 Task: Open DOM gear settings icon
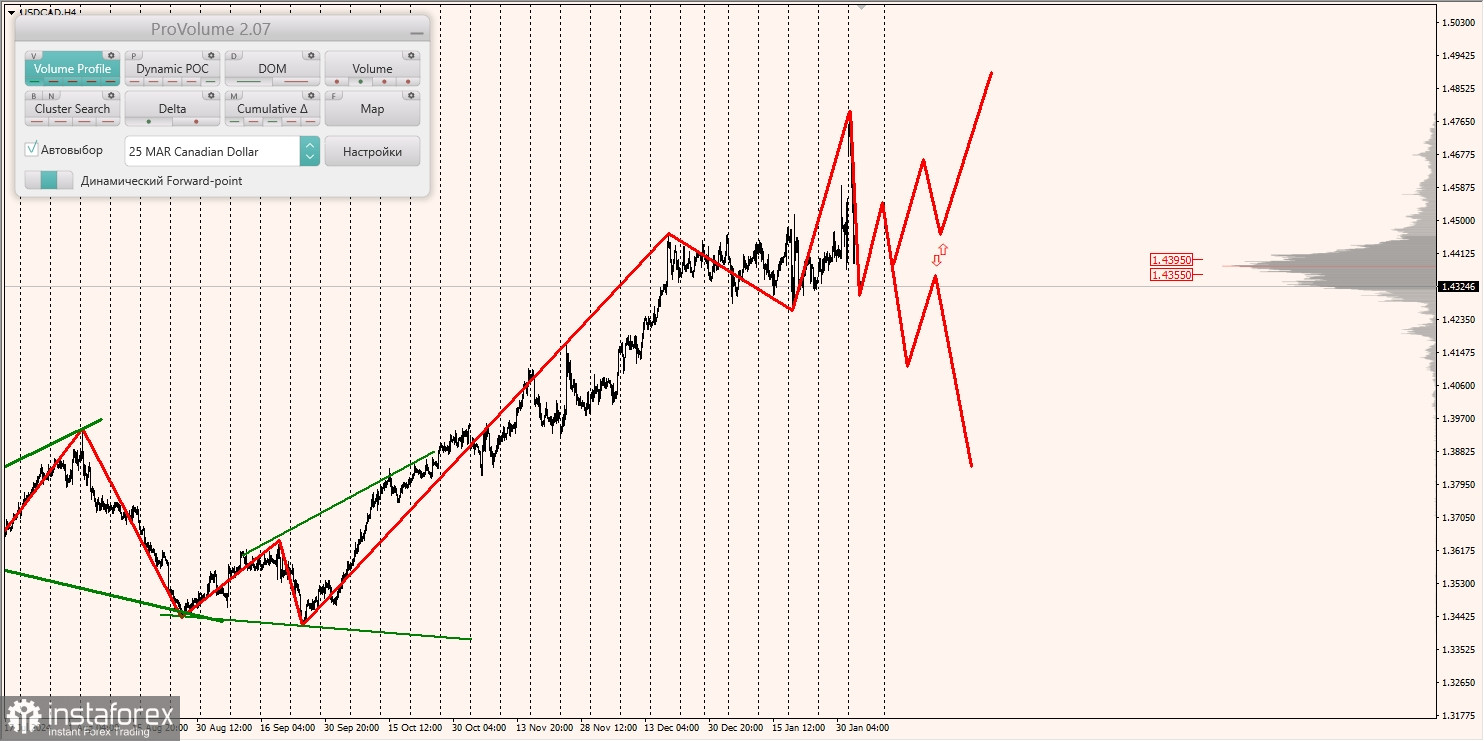pos(311,55)
